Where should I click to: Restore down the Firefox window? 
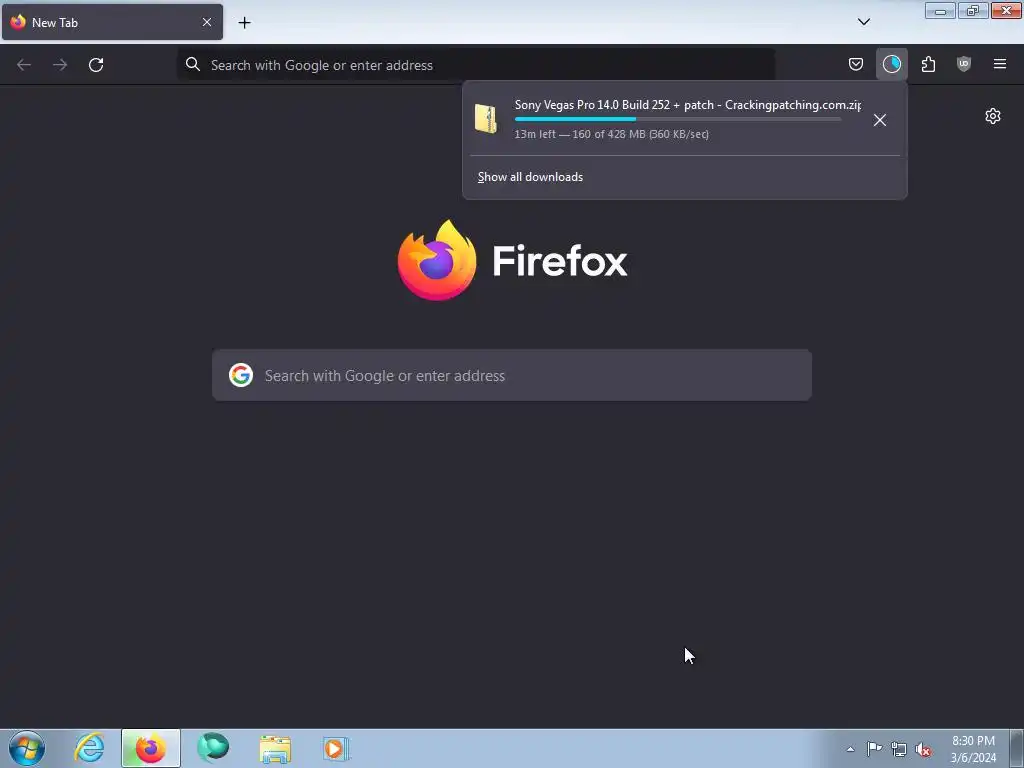tap(973, 10)
